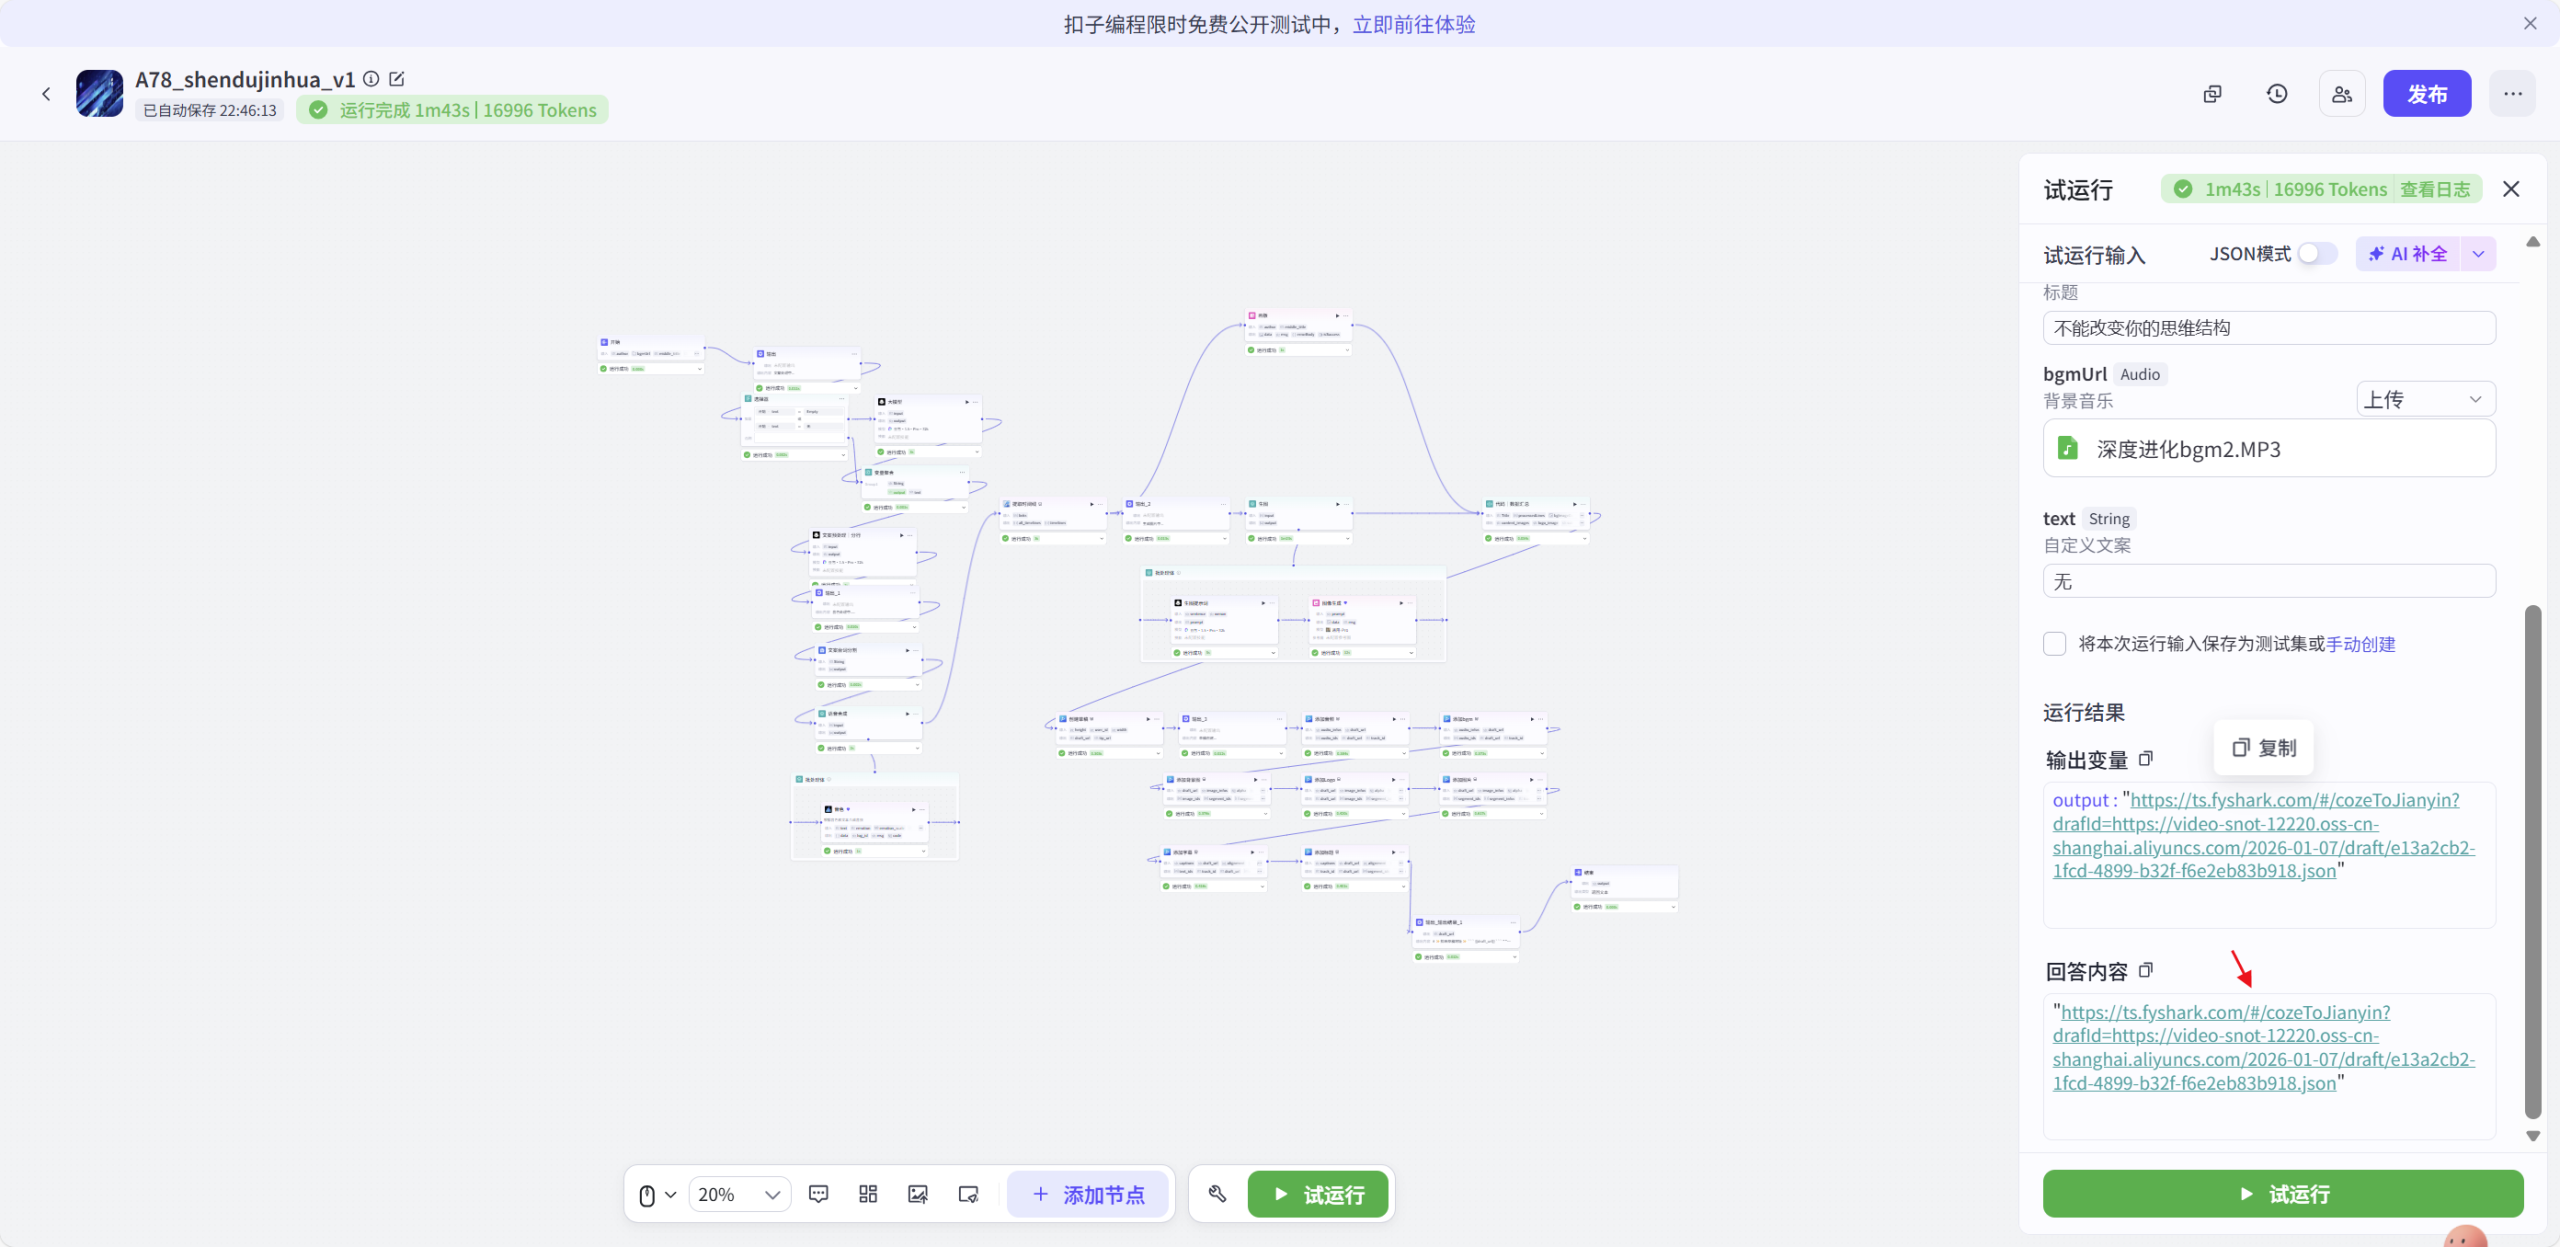Click the wrench tool icon beside 试运行
Image resolution: width=2560 pixels, height=1247 pixels.
tap(1217, 1193)
